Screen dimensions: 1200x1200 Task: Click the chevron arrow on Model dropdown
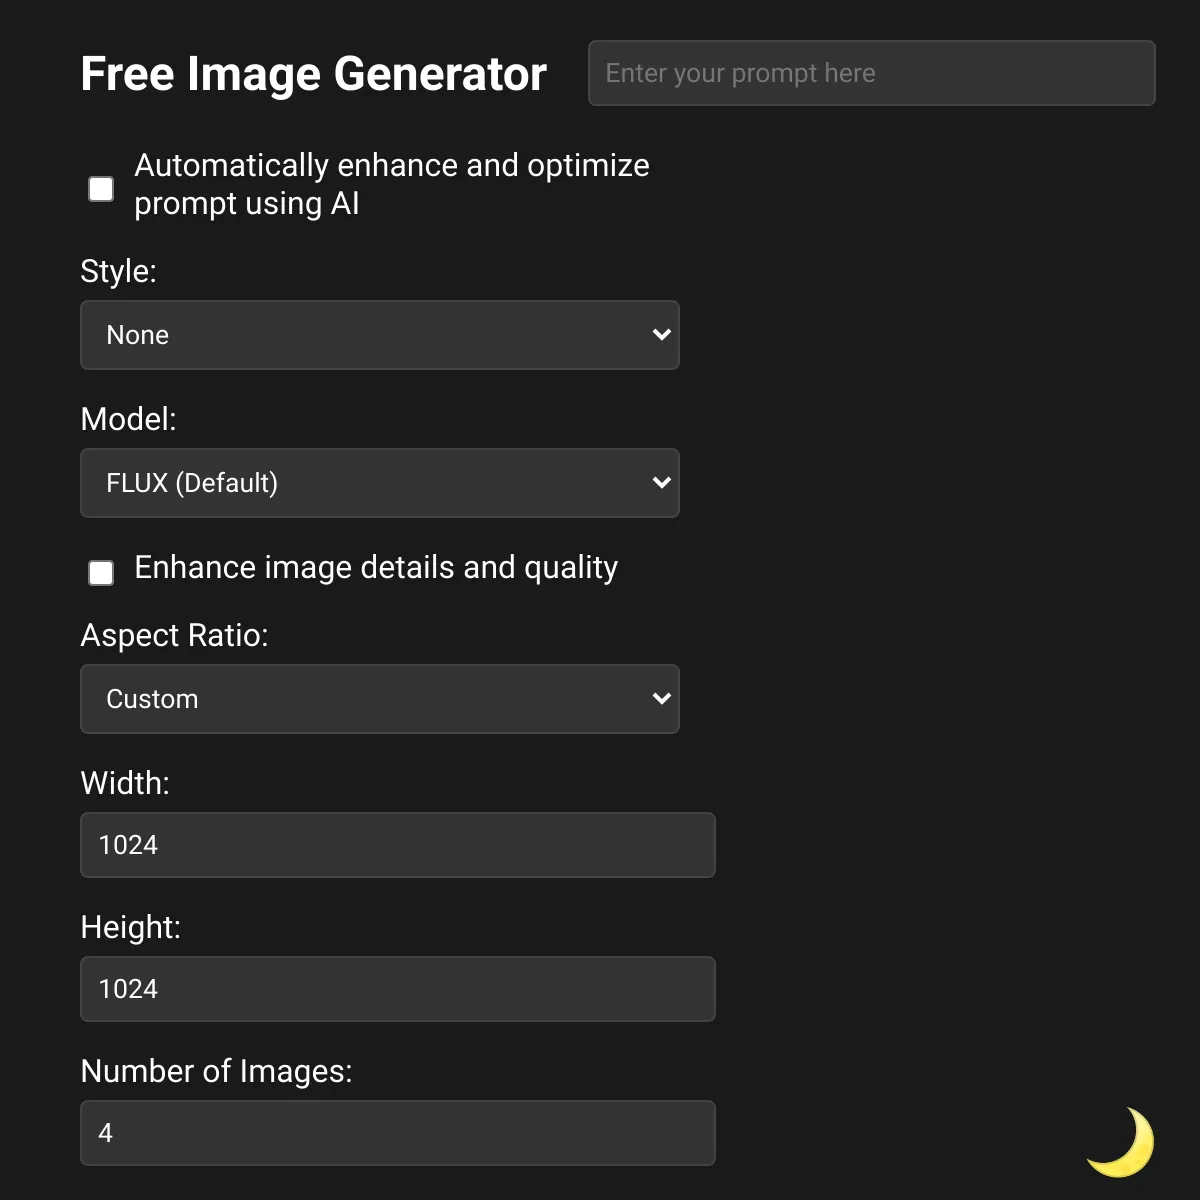pos(661,483)
